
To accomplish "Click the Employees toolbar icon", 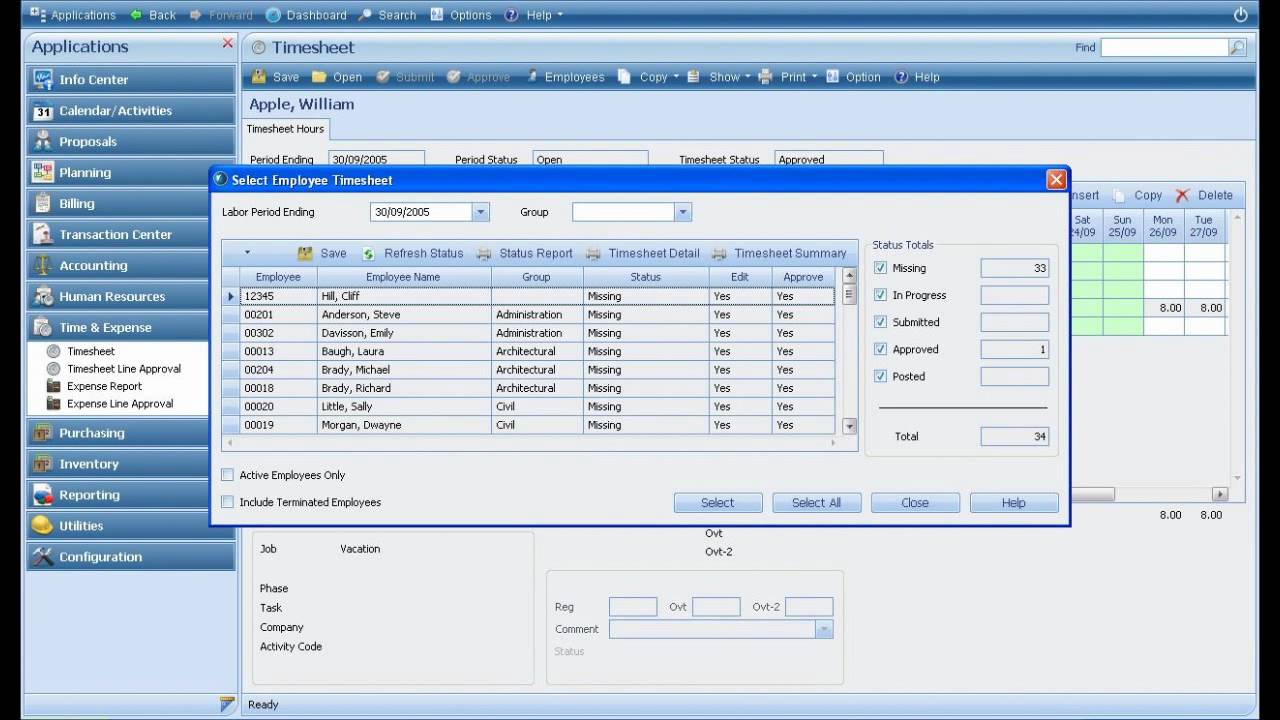I will click(533, 77).
